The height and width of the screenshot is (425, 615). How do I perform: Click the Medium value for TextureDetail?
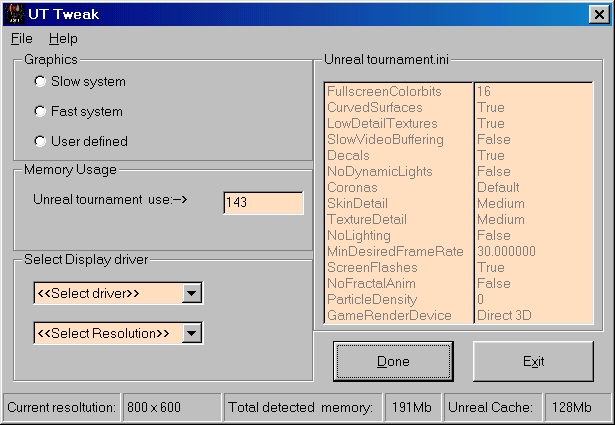point(501,220)
